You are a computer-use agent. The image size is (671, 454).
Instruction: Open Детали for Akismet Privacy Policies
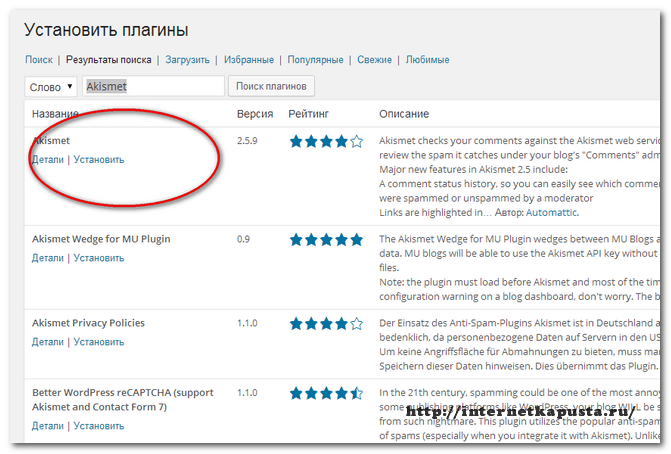click(48, 342)
